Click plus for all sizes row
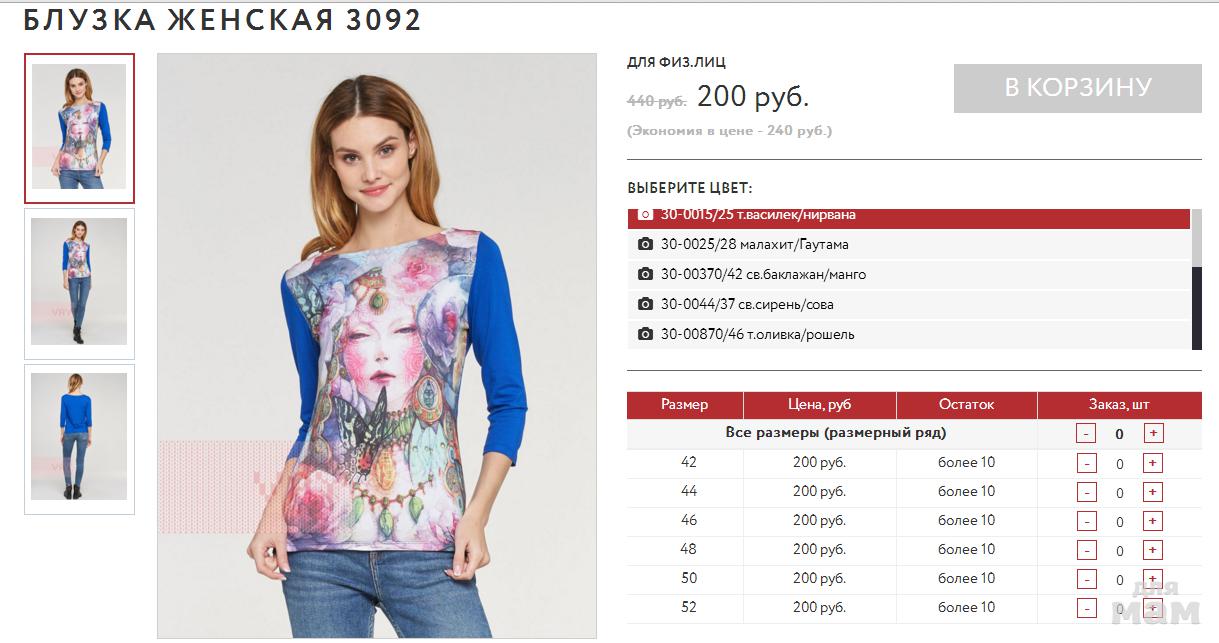Image resolution: width=1219 pixels, height=643 pixels. tap(1153, 433)
